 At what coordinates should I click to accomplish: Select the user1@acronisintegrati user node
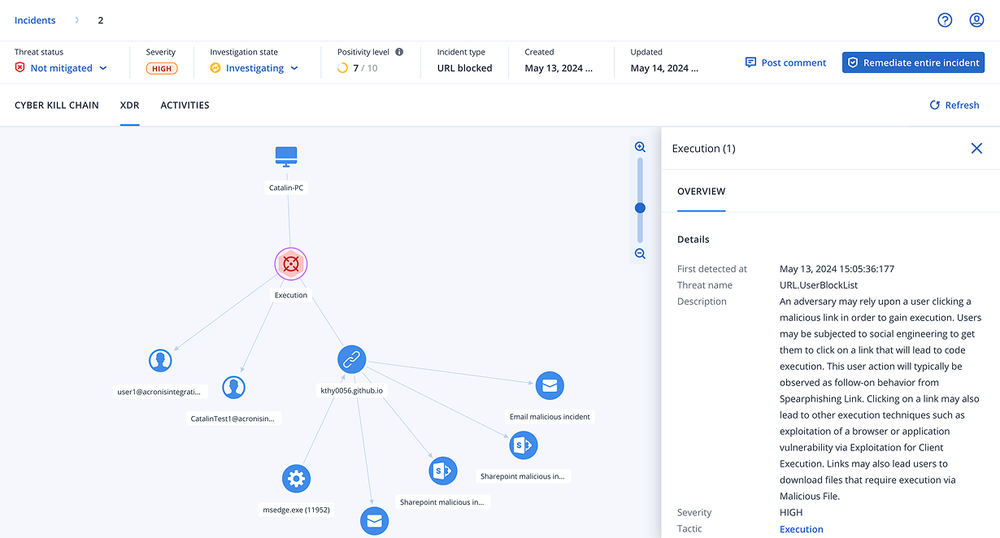(160, 361)
